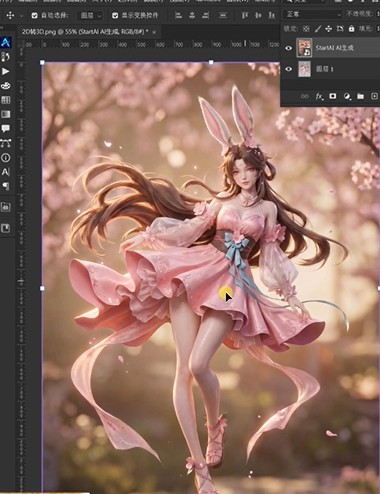Toggle prevent artboard auto-nesting lock

340,29
